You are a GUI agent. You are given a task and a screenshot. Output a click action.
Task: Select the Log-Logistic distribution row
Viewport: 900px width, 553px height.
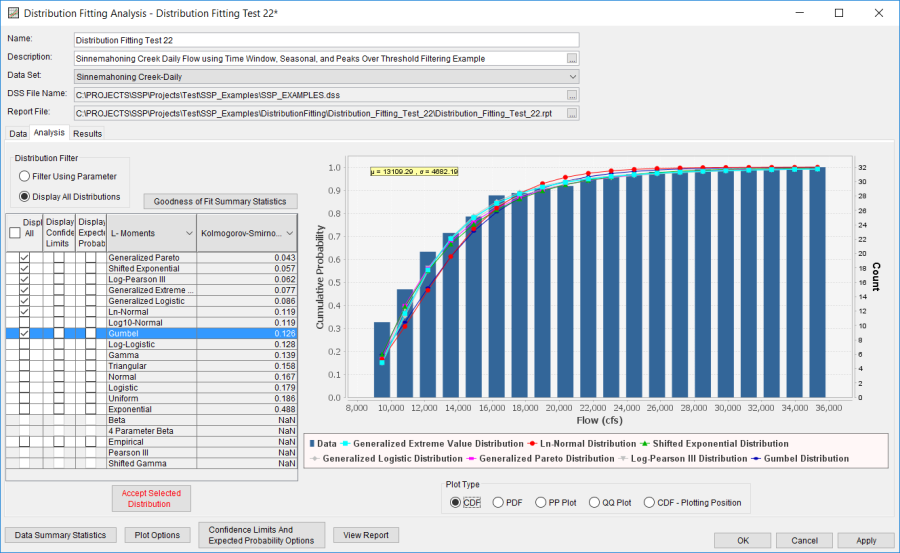pyautogui.click(x=152, y=345)
